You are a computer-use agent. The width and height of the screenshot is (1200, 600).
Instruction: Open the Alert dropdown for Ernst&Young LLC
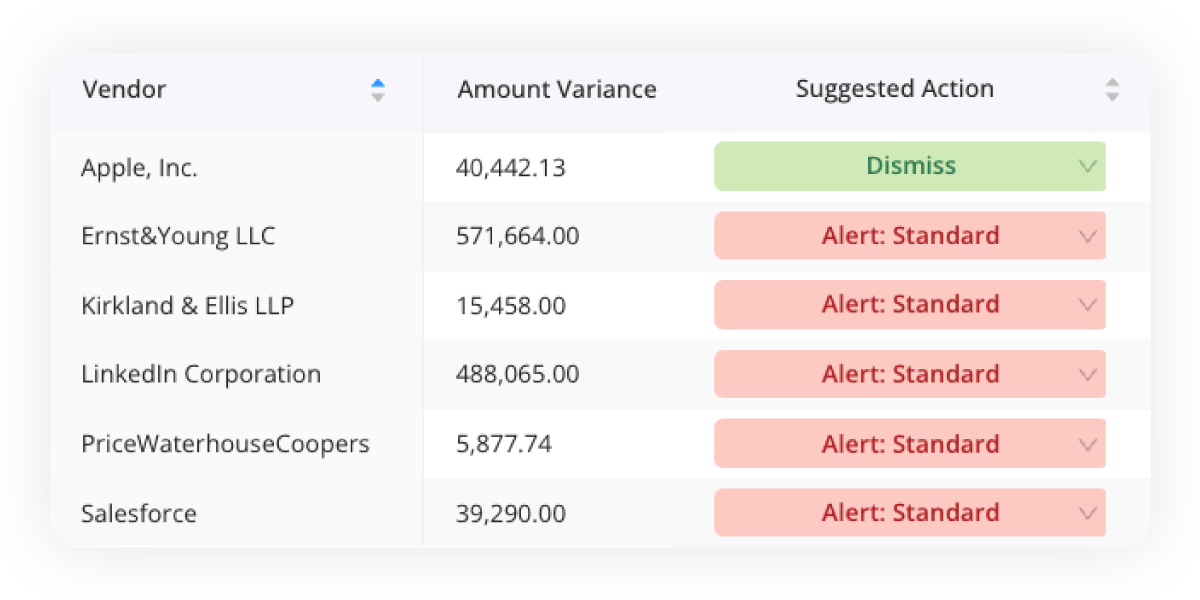pos(910,236)
